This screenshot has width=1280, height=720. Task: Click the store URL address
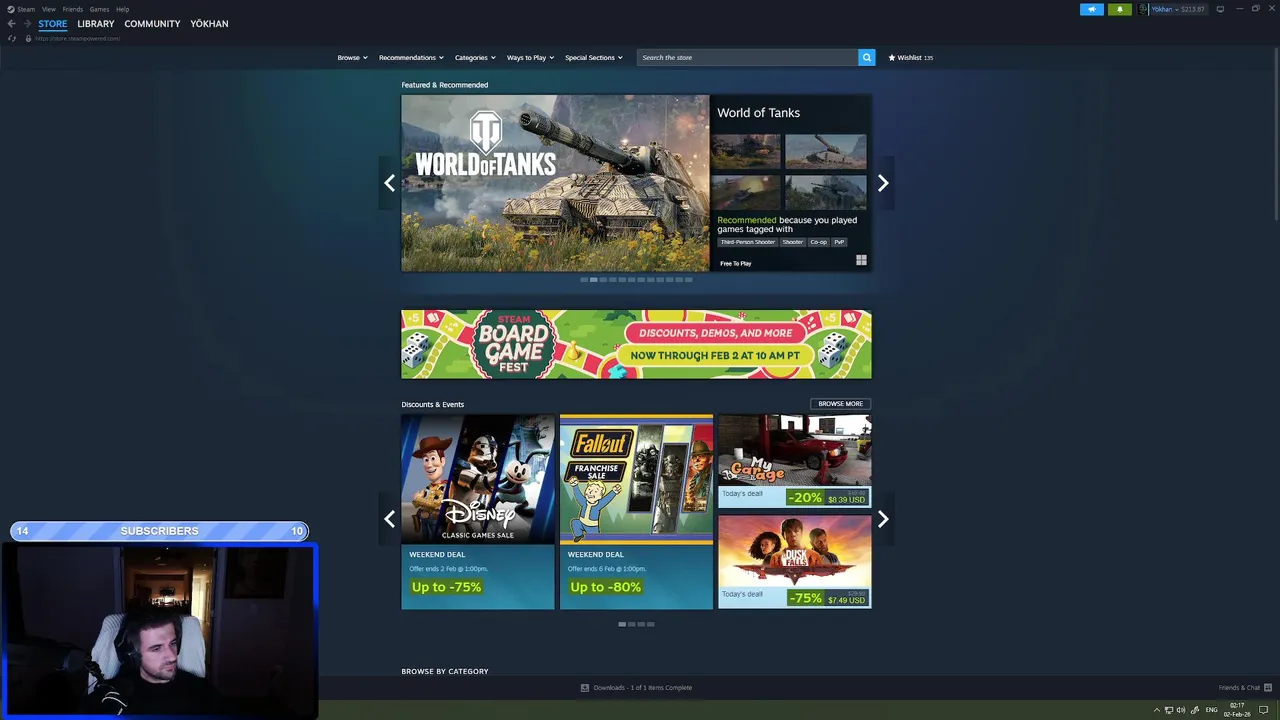(77, 38)
